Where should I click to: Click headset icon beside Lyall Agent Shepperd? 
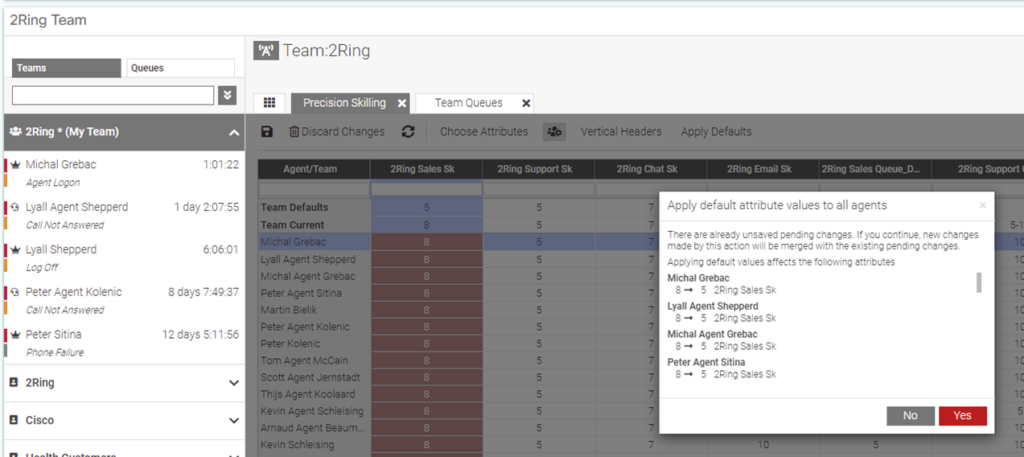click(16, 208)
